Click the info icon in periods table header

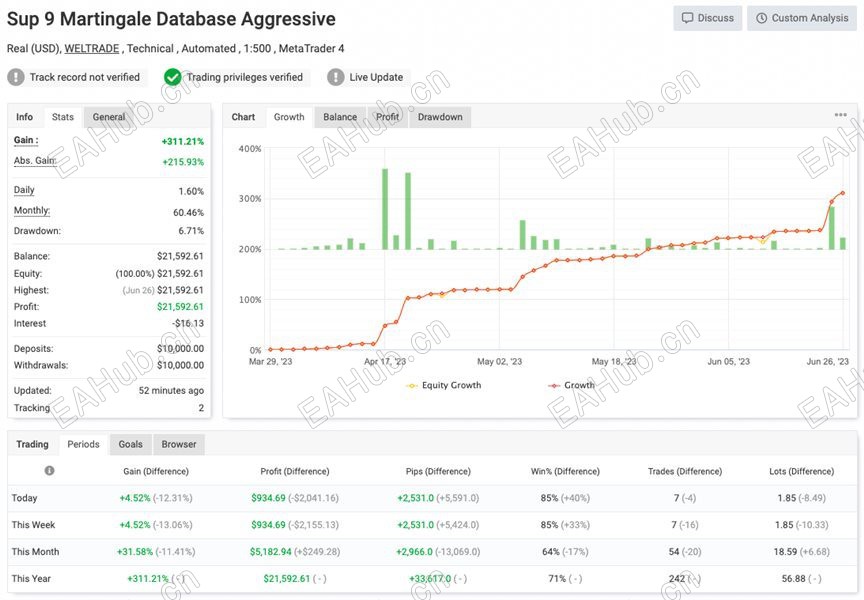(x=50, y=471)
